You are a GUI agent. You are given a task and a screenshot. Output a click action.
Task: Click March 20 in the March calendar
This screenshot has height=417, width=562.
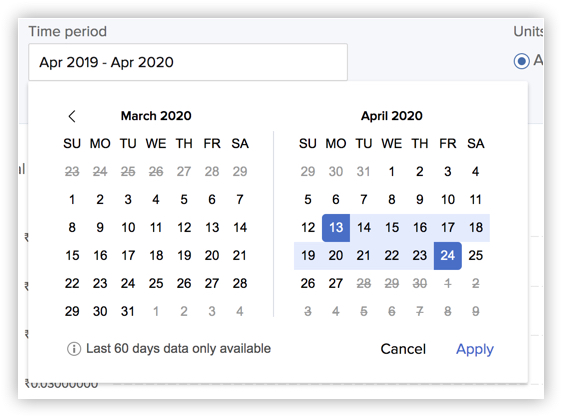tap(212, 256)
